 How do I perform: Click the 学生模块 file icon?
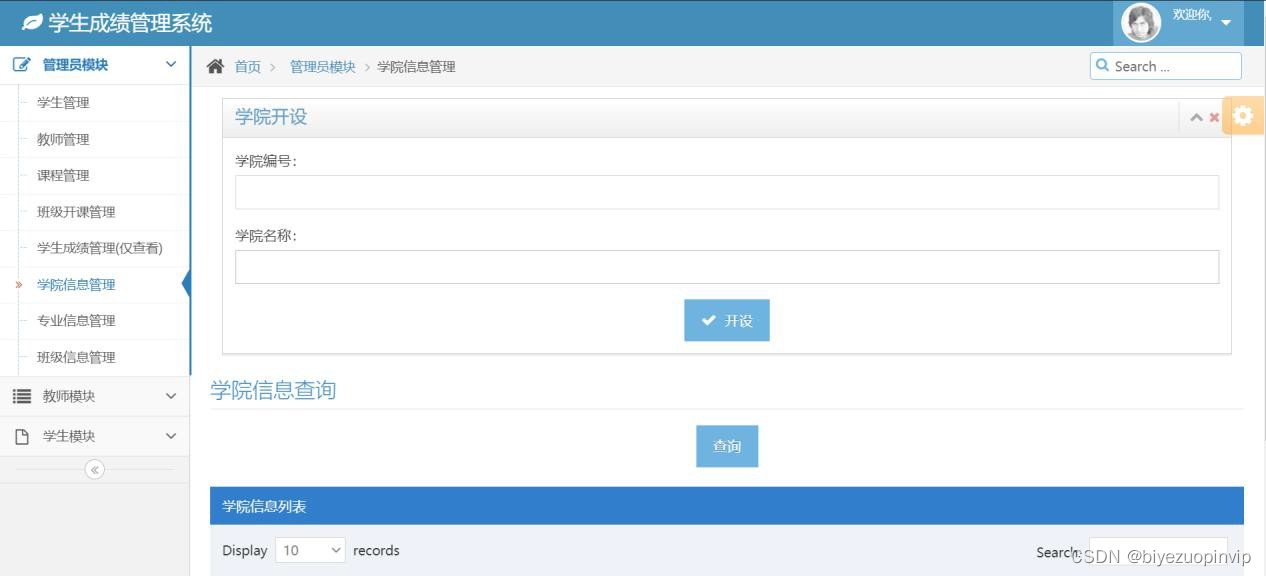pyautogui.click(x=22, y=437)
